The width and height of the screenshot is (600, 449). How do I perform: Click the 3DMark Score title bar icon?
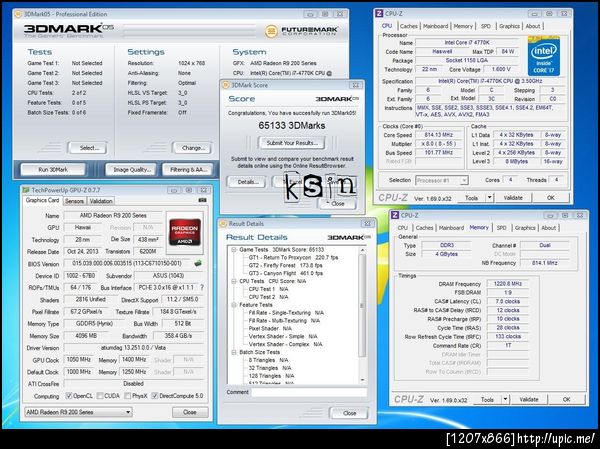226,85
